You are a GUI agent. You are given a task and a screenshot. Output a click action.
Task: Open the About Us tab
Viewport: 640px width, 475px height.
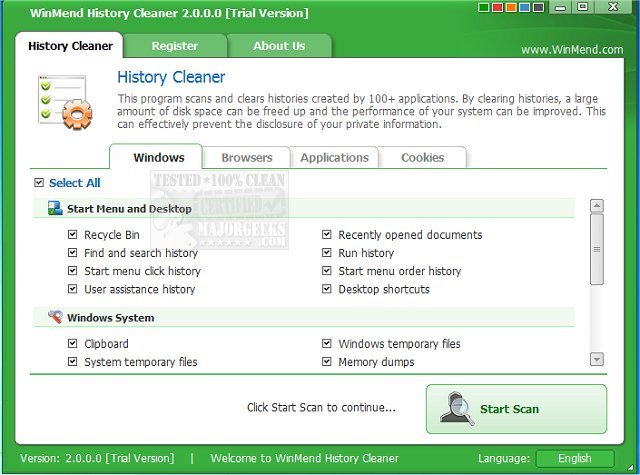click(x=279, y=46)
